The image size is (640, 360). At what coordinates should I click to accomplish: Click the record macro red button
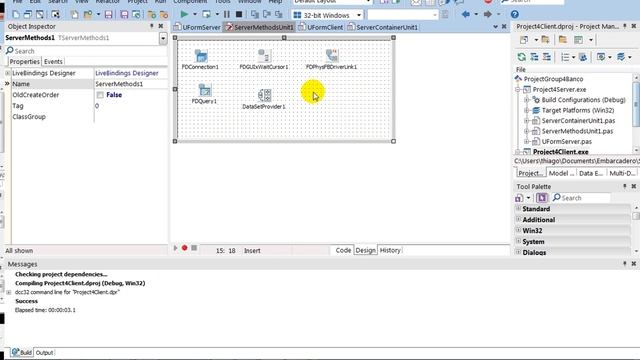click(x=184, y=248)
